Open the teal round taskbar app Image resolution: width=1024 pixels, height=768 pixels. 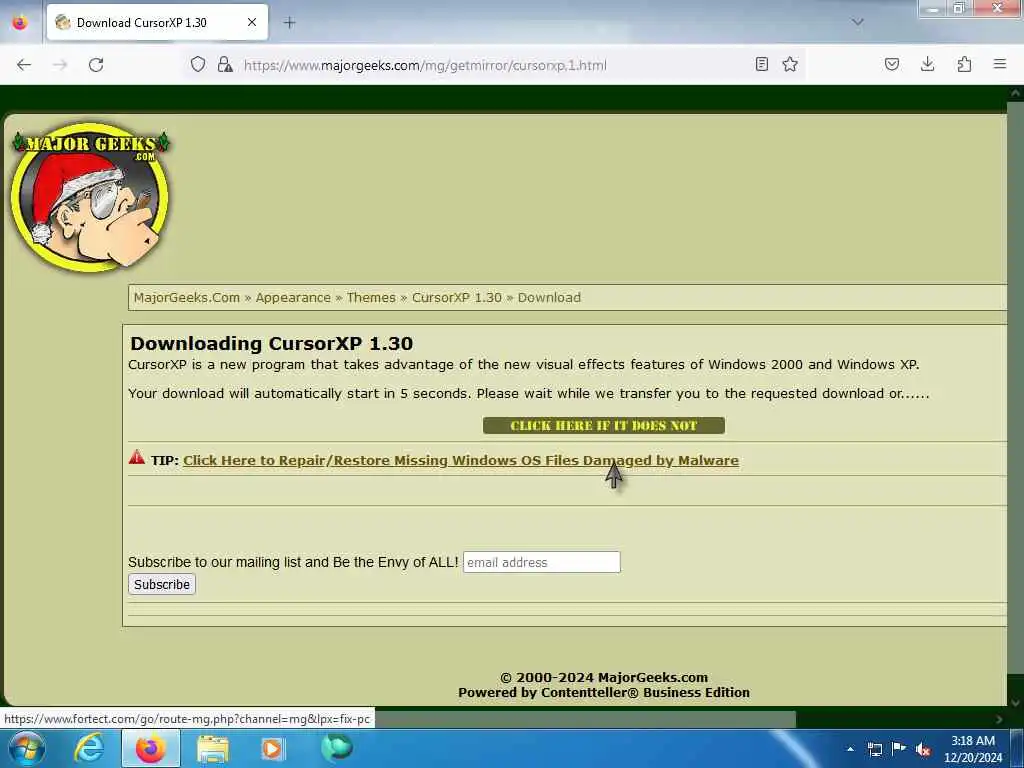coord(337,748)
